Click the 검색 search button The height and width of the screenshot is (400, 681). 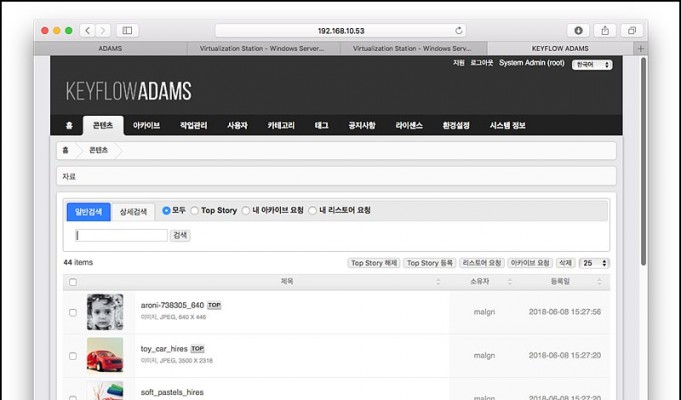coord(180,235)
